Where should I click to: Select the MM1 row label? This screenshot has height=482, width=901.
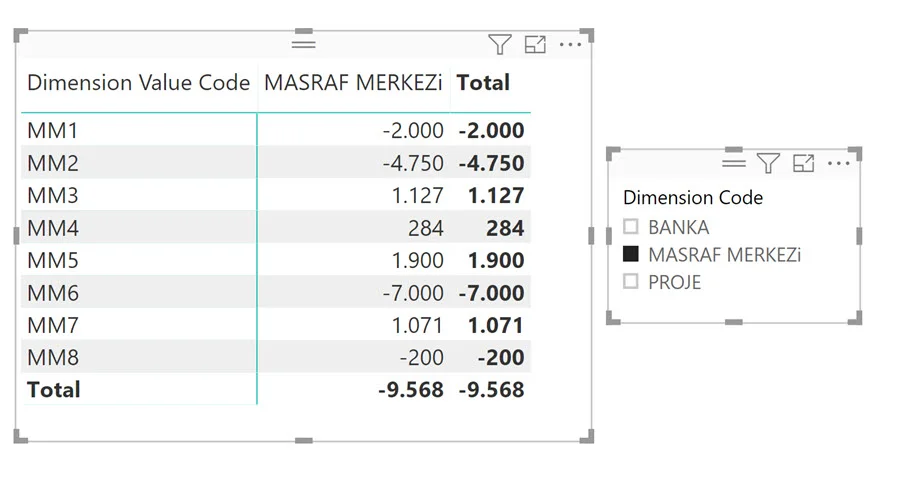pos(52,130)
